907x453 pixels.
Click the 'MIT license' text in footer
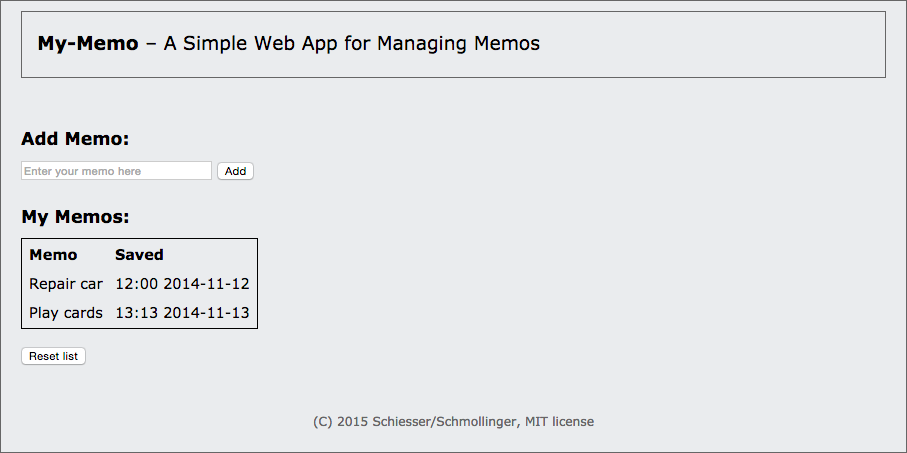(x=559, y=422)
